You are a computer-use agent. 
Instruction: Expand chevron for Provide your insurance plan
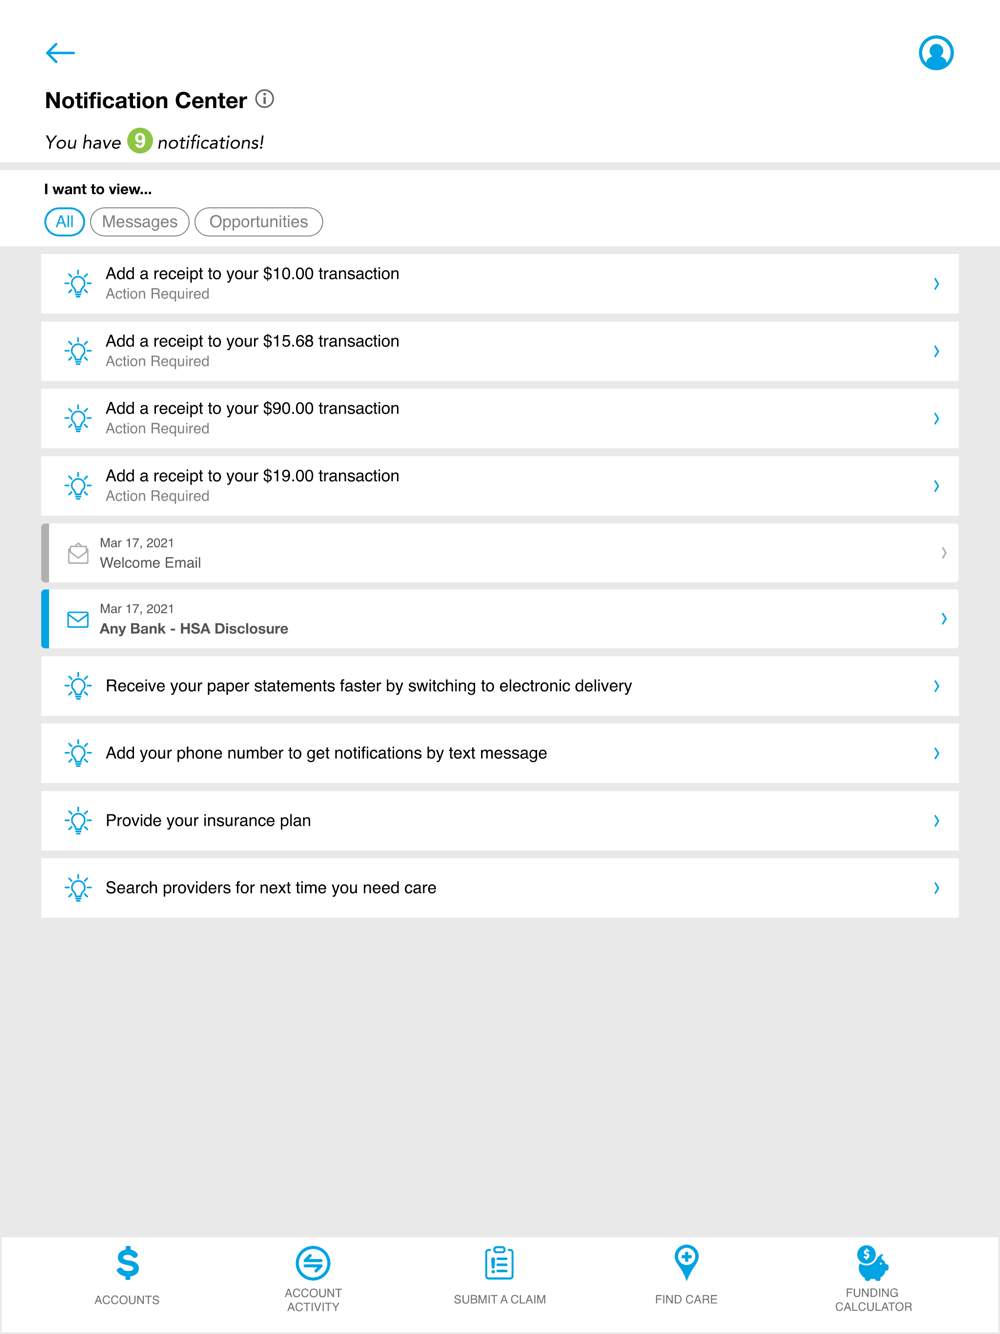click(x=936, y=821)
